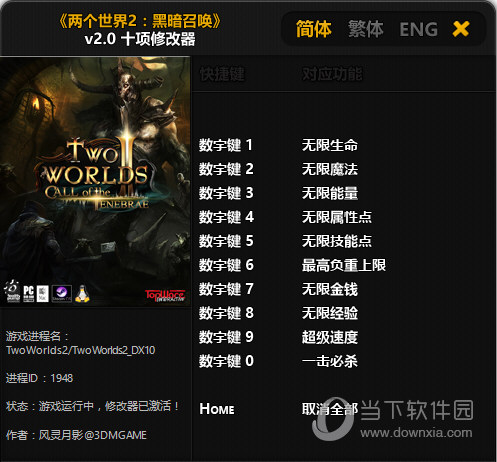Click the Home hotkey label
Screen dimensions: 497x462
[217, 409]
